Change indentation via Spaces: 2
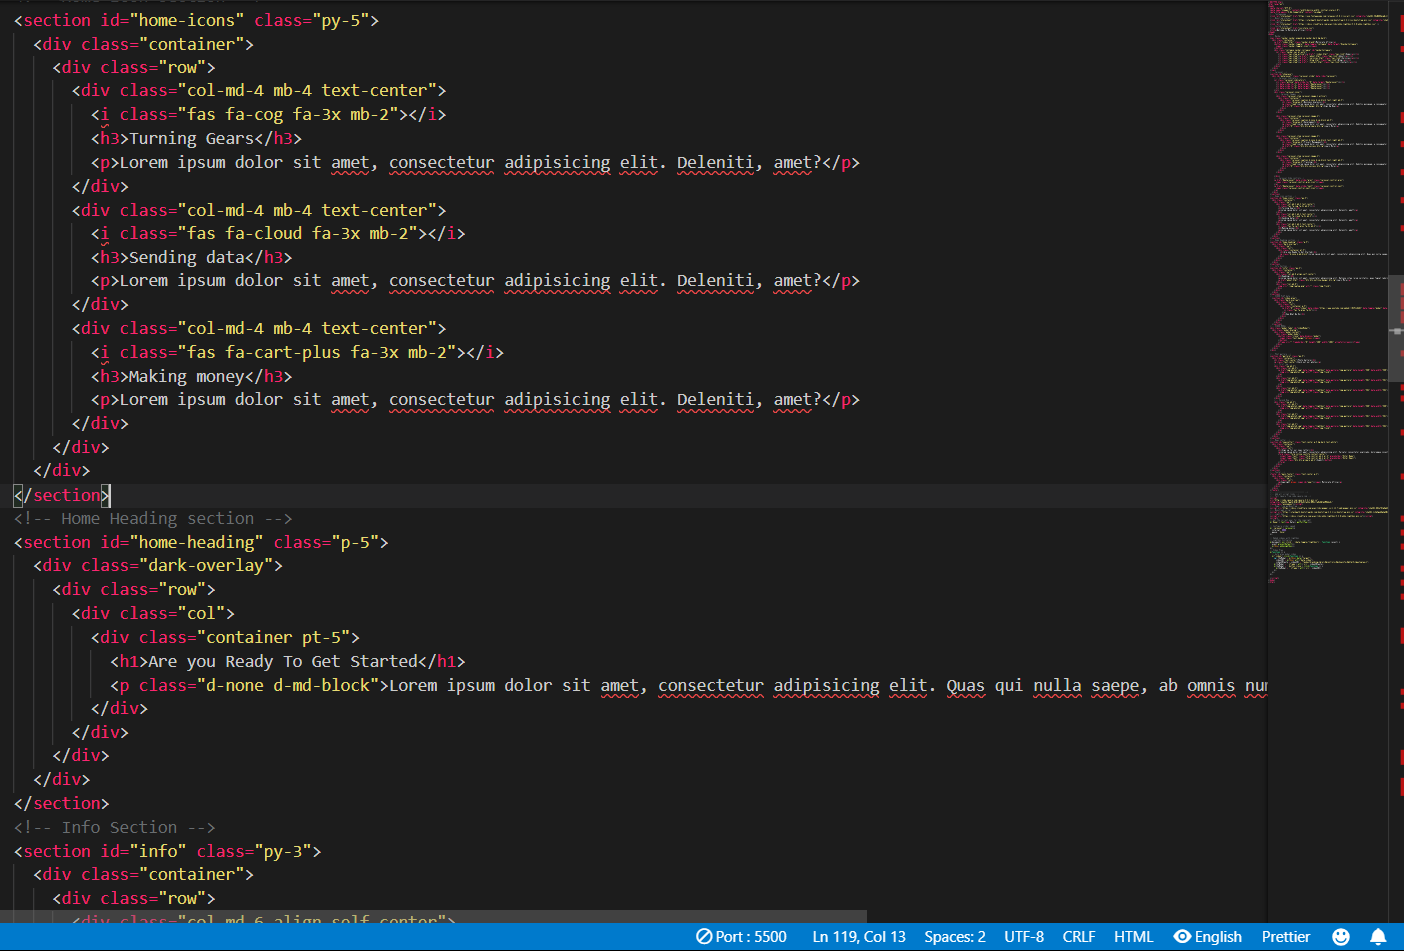The height and width of the screenshot is (951, 1404). (954, 937)
